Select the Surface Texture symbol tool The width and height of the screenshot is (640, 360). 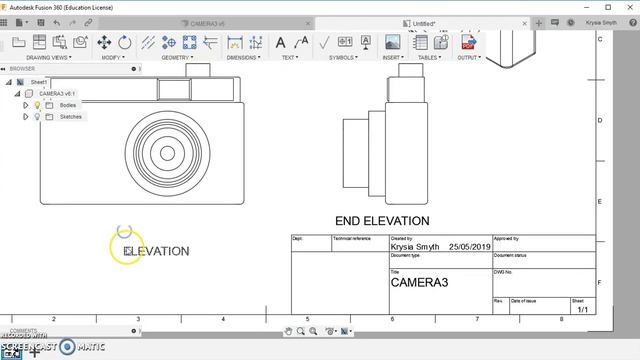click(x=324, y=42)
